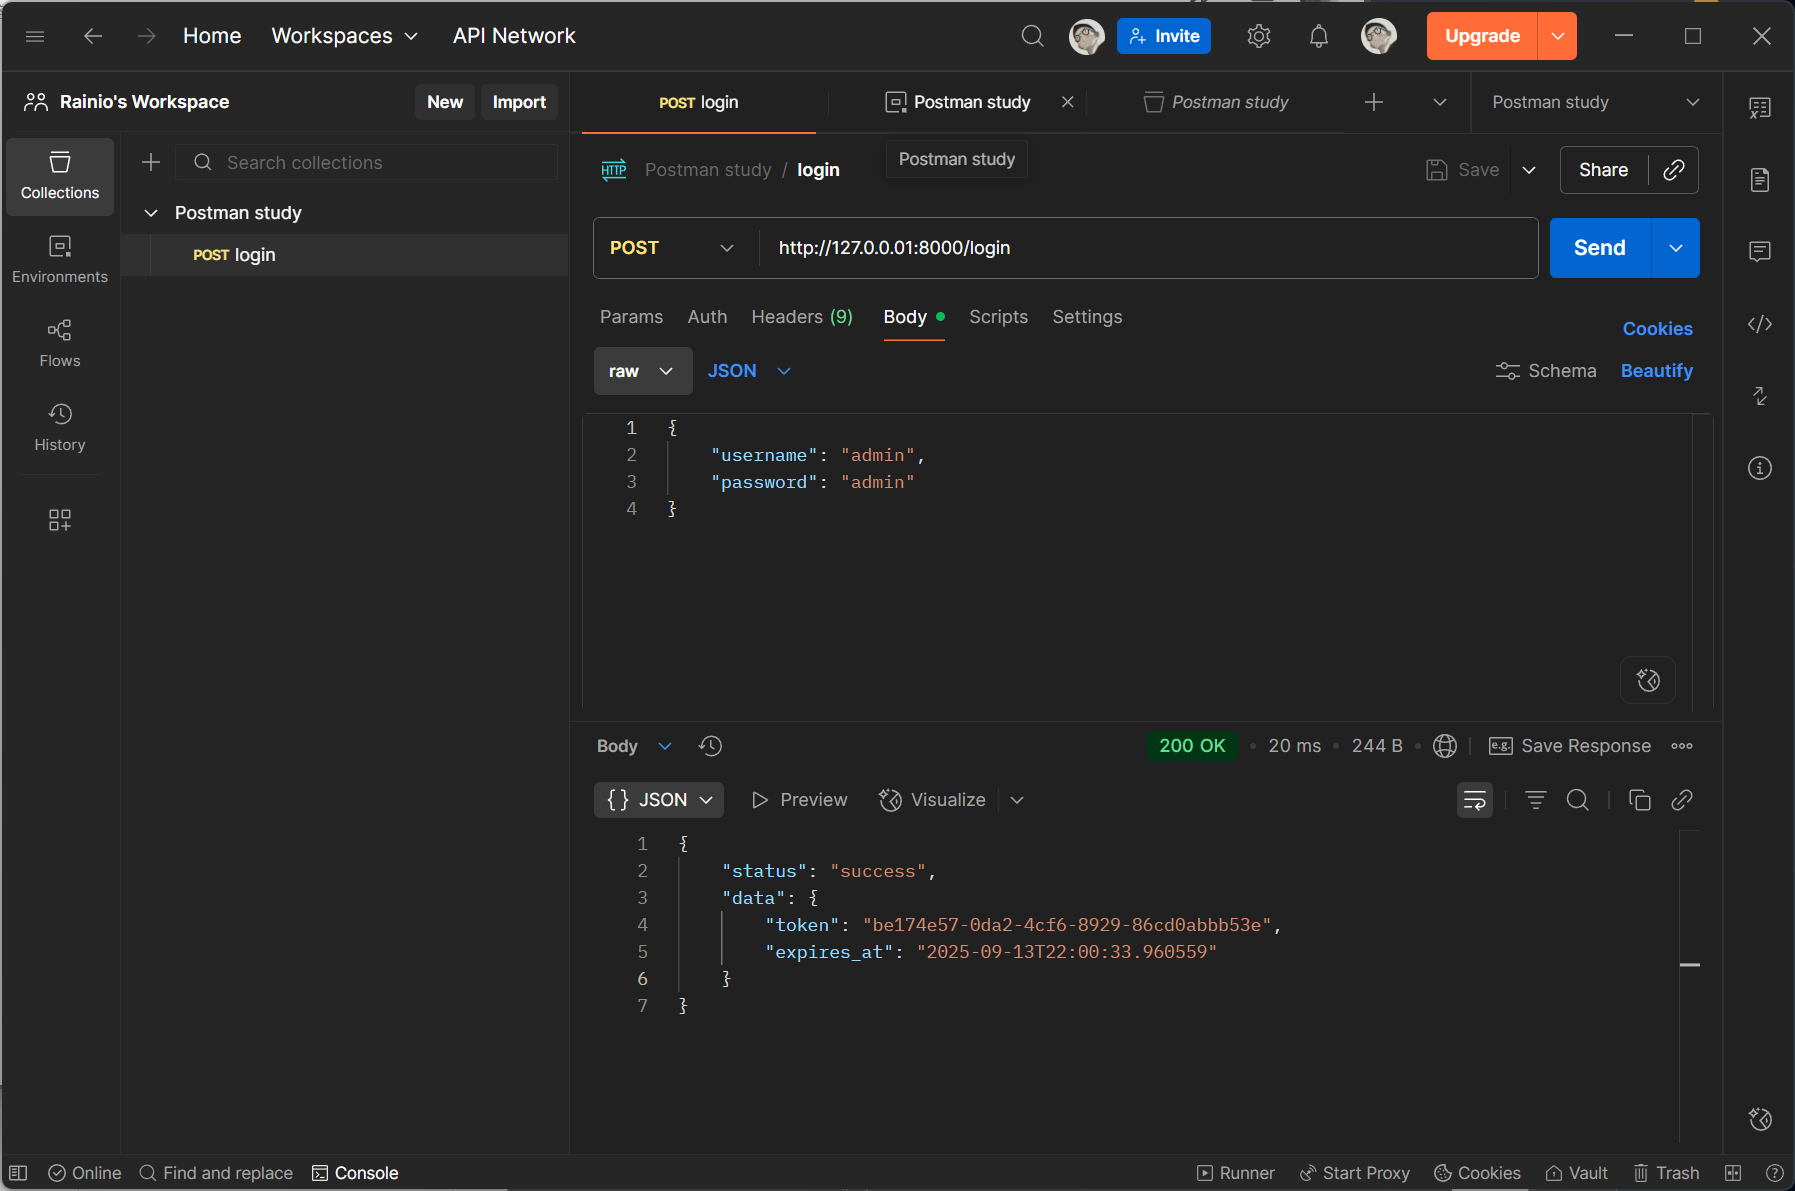Click the Beautify link

pyautogui.click(x=1657, y=371)
